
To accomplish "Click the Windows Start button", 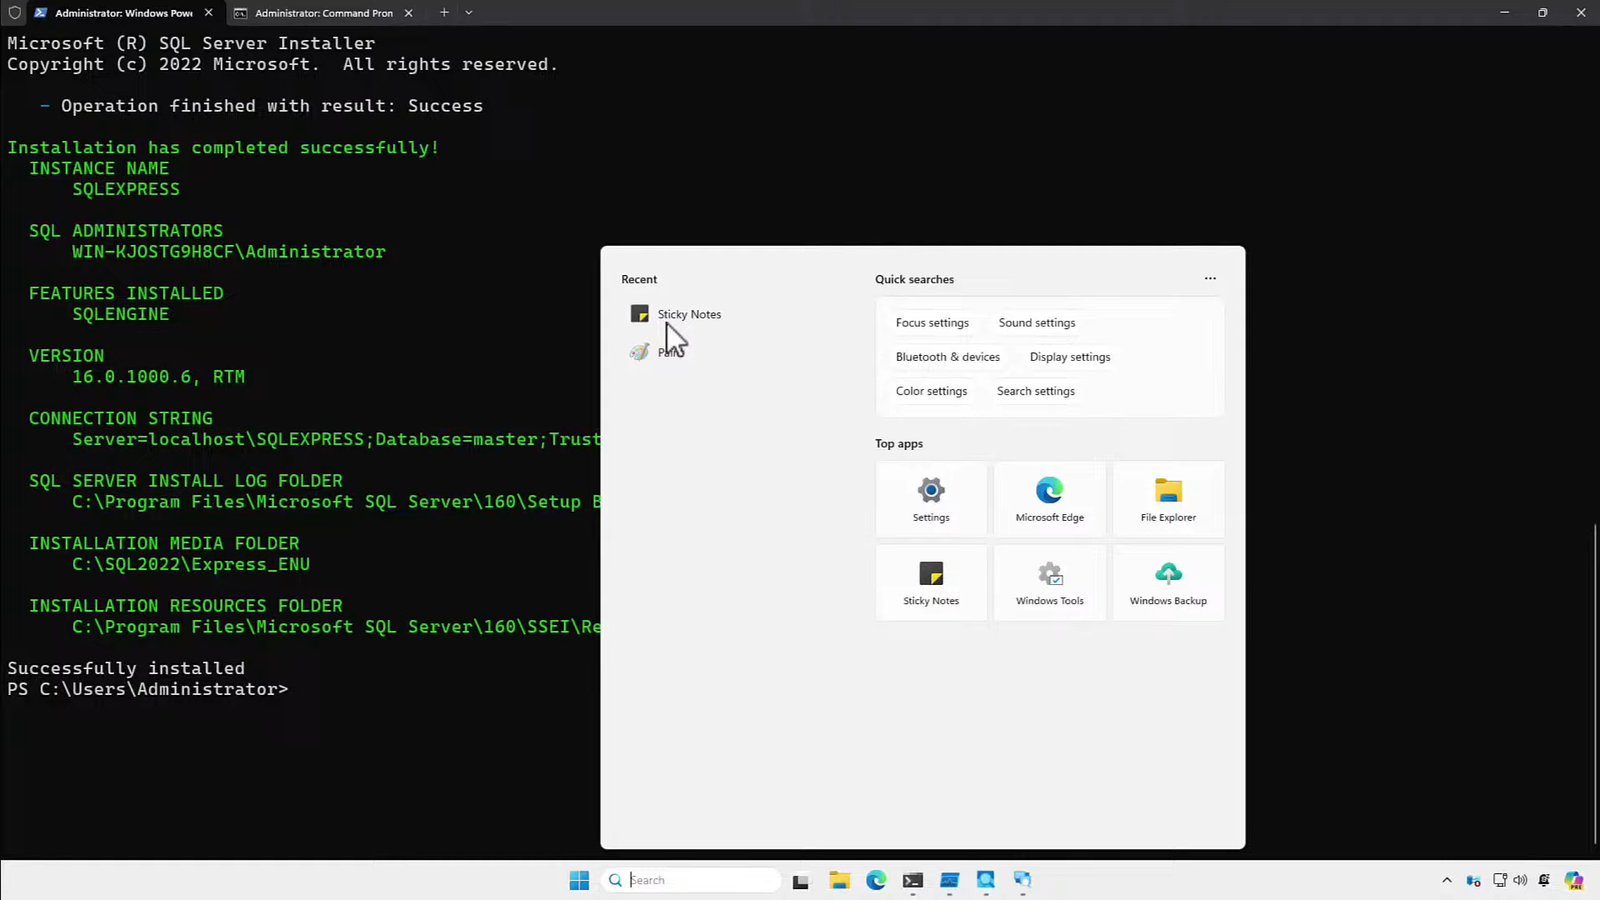I will coord(579,880).
